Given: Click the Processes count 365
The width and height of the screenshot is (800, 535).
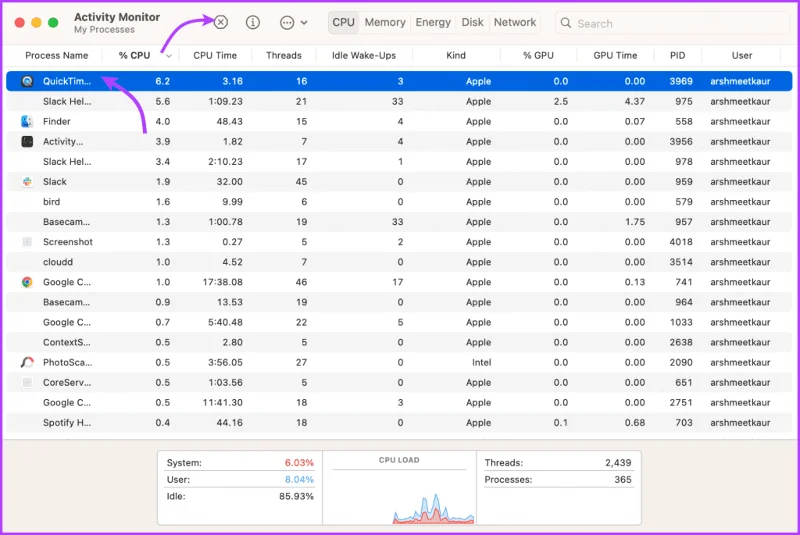Looking at the screenshot, I should coord(622,479).
